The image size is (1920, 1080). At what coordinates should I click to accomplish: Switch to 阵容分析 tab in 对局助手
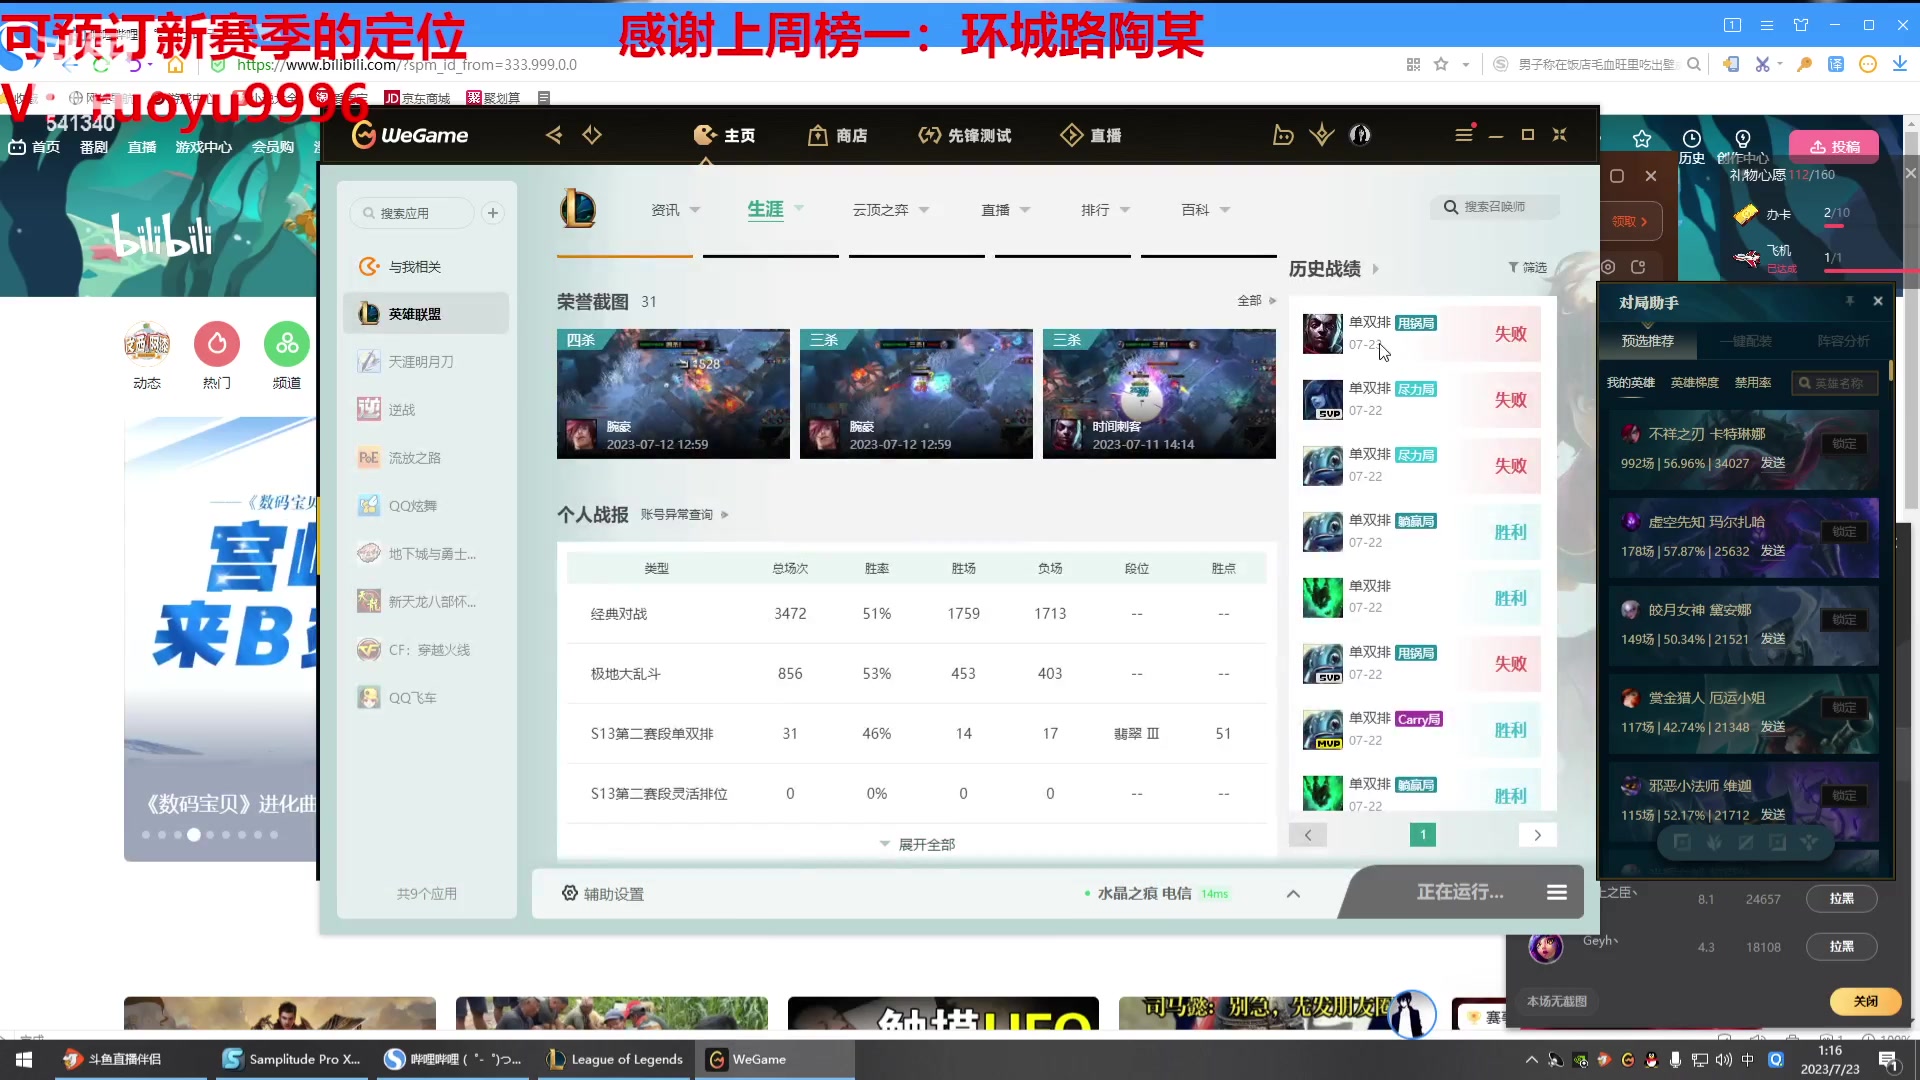click(1843, 341)
